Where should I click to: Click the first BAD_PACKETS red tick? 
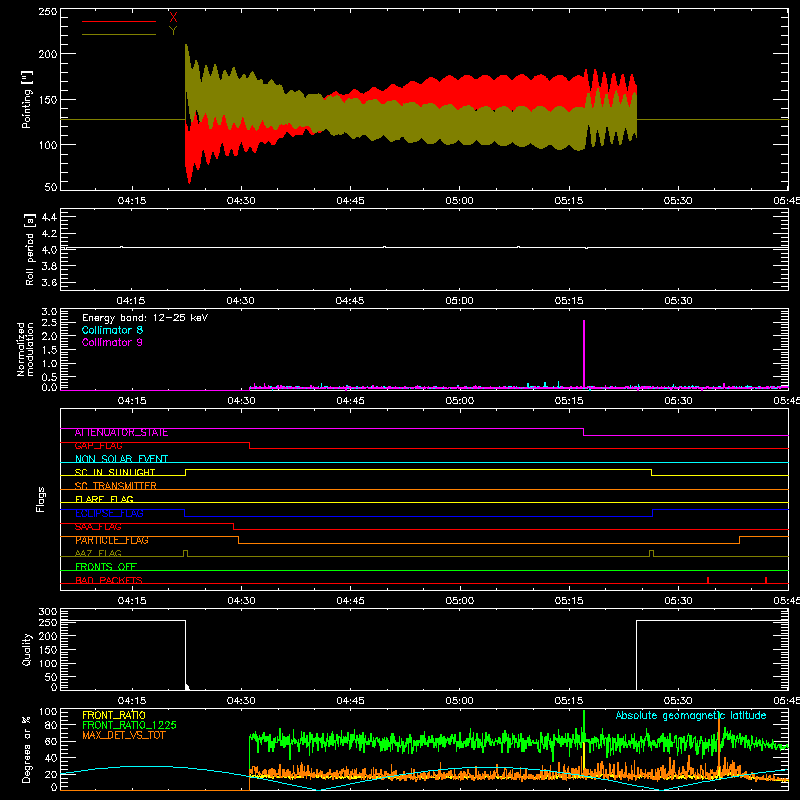click(x=708, y=580)
